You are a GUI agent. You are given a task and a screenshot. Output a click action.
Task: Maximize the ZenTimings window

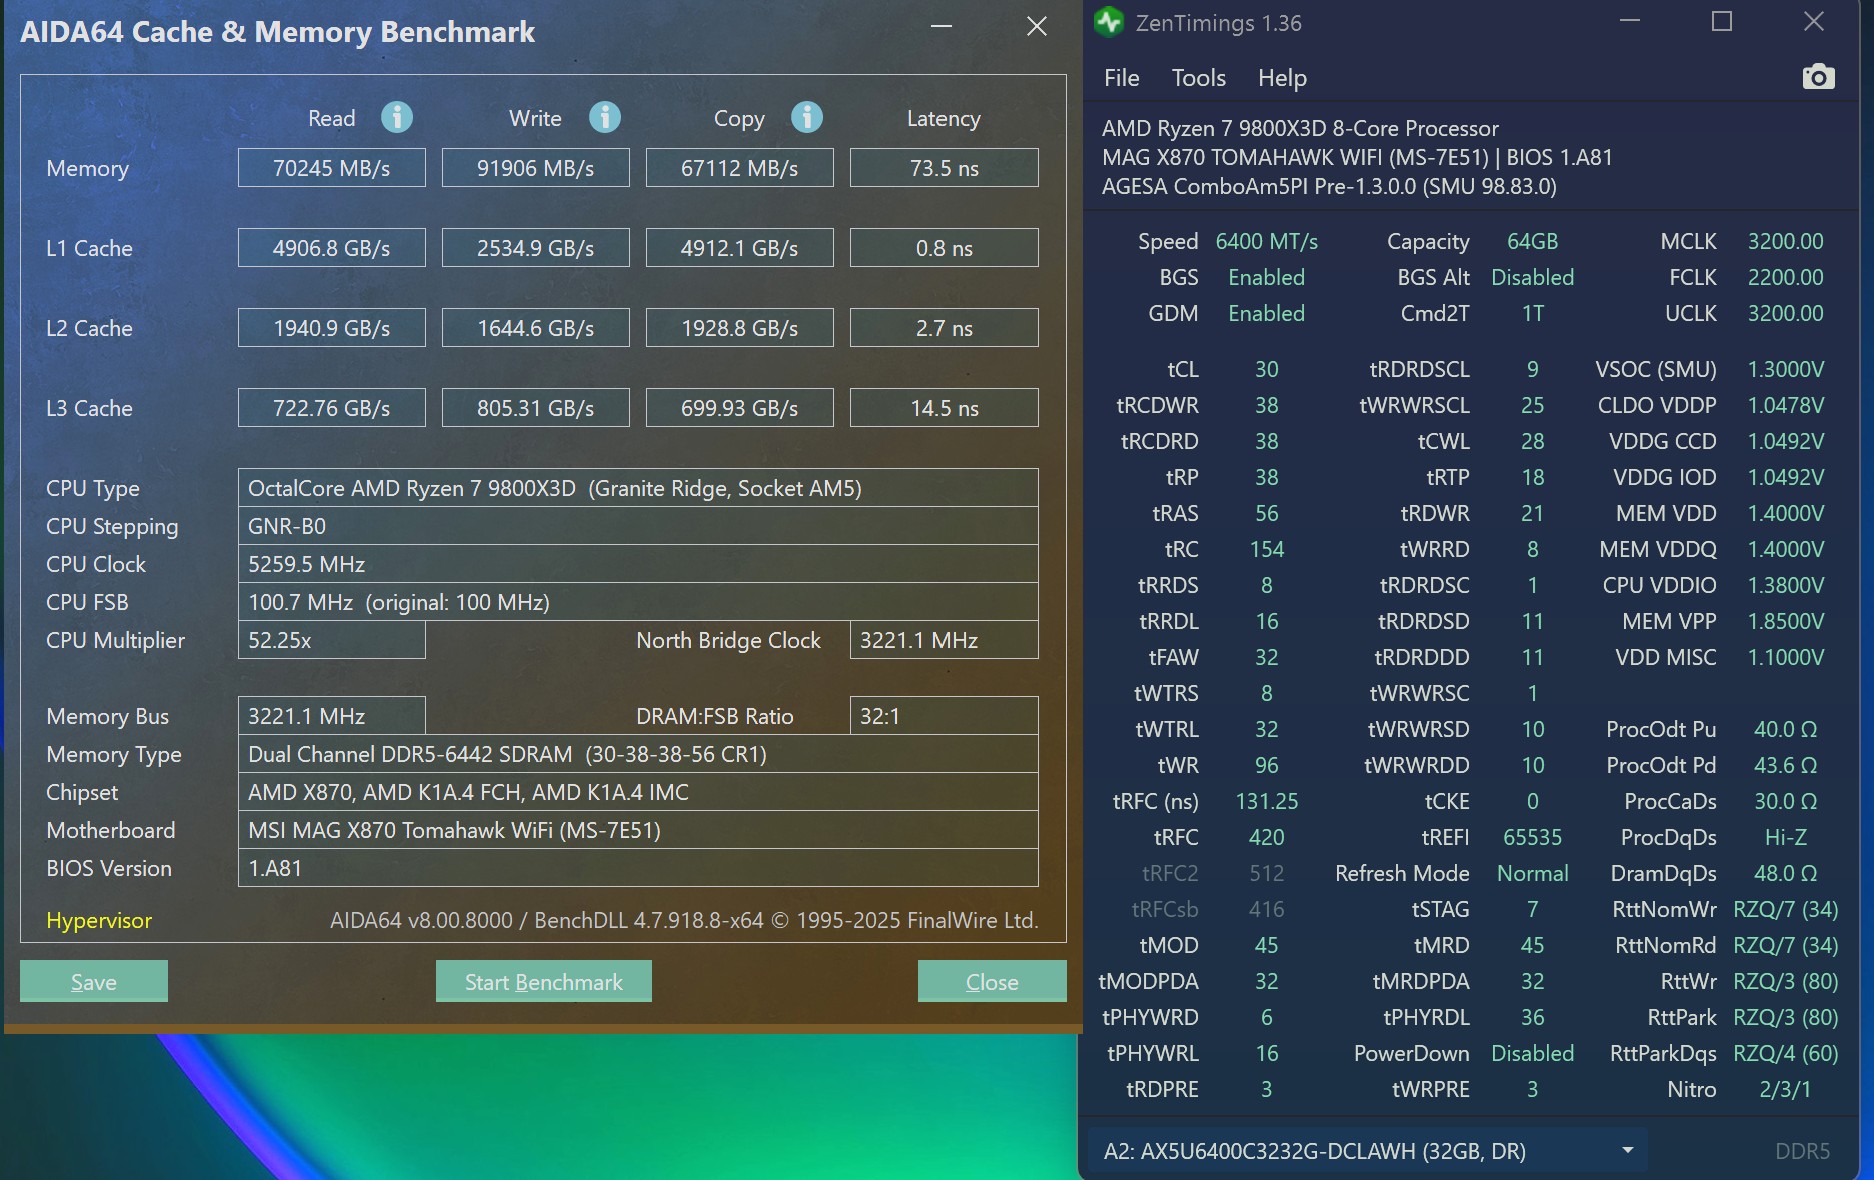1722,22
